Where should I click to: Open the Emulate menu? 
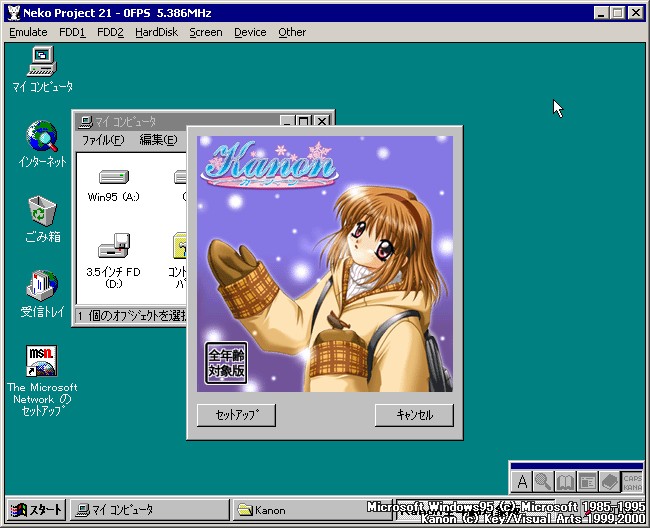tap(28, 32)
